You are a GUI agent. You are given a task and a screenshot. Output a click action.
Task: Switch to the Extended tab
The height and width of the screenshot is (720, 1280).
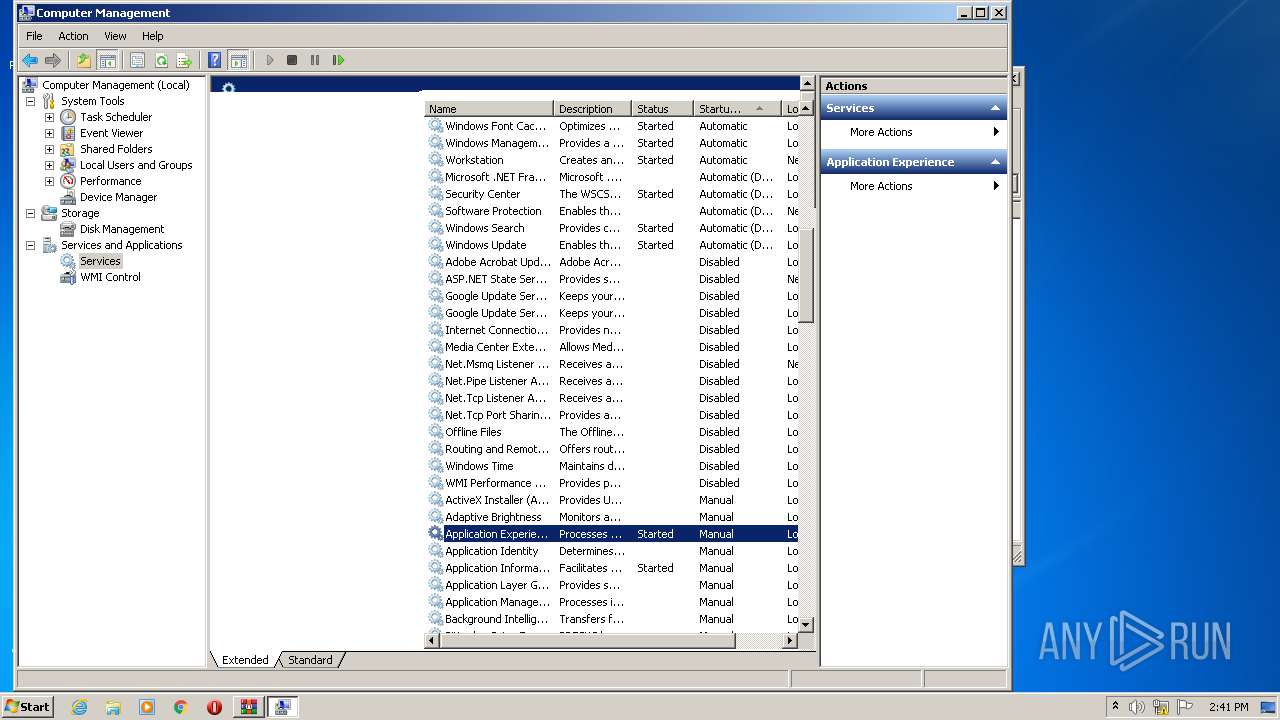pos(245,660)
